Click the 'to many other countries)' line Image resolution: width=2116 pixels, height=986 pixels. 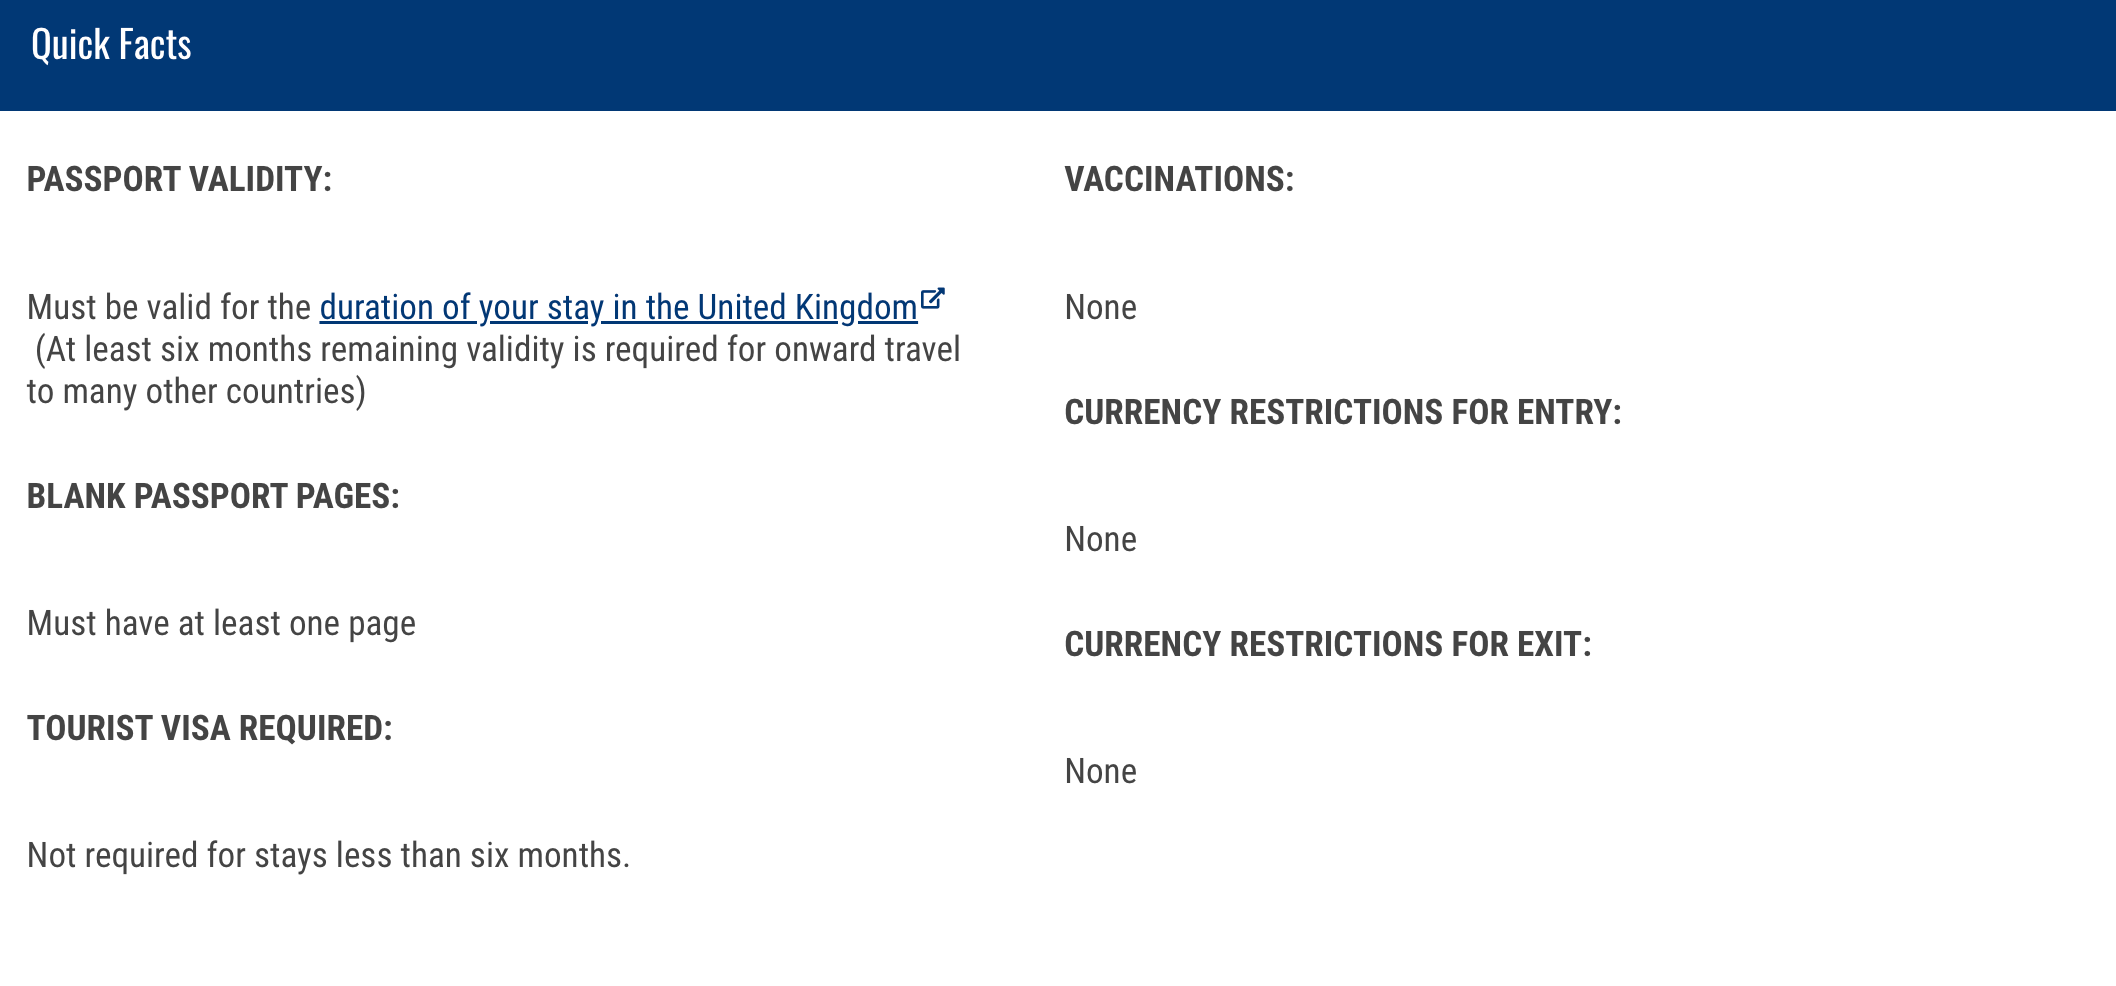click(196, 392)
